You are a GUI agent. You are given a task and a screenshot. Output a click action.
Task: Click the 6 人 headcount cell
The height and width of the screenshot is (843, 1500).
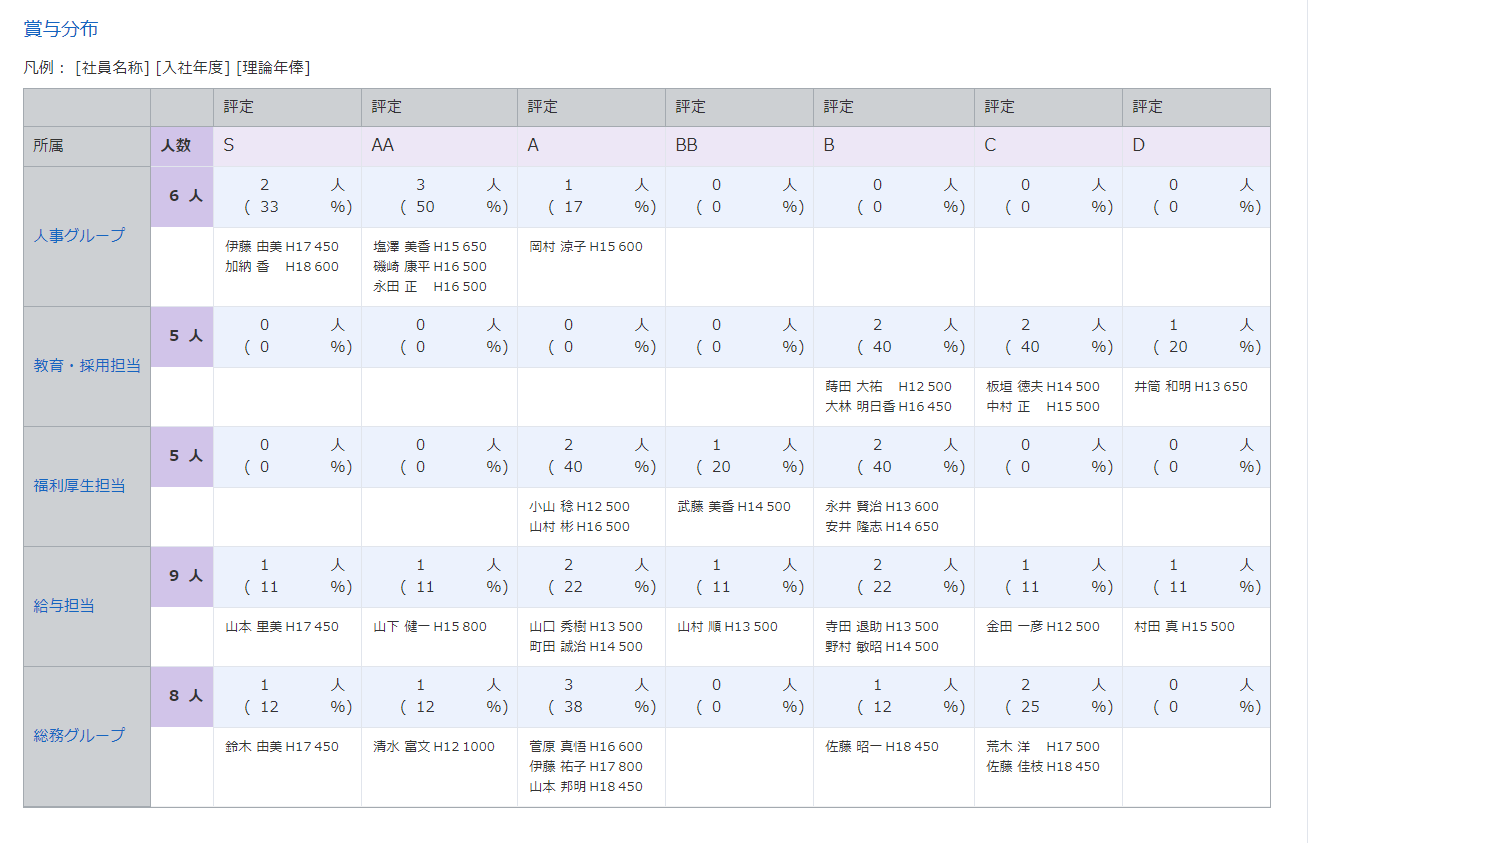[185, 196]
